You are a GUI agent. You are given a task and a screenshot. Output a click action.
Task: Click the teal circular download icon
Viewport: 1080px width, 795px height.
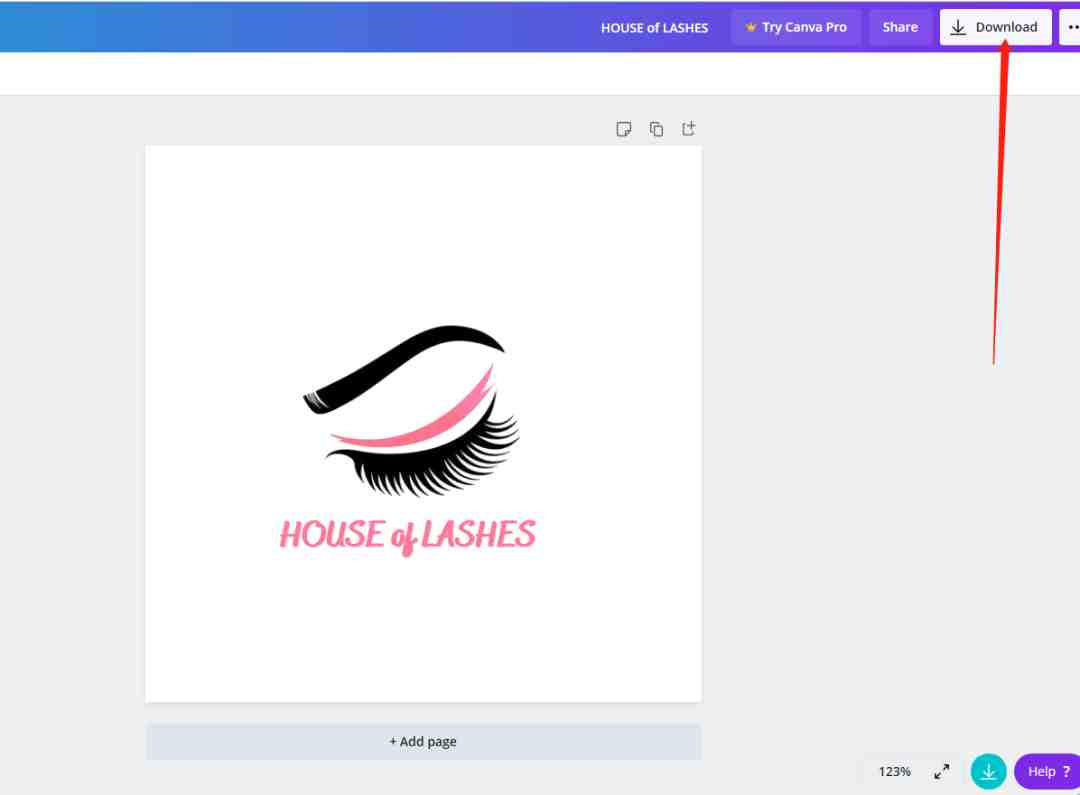[x=988, y=772]
